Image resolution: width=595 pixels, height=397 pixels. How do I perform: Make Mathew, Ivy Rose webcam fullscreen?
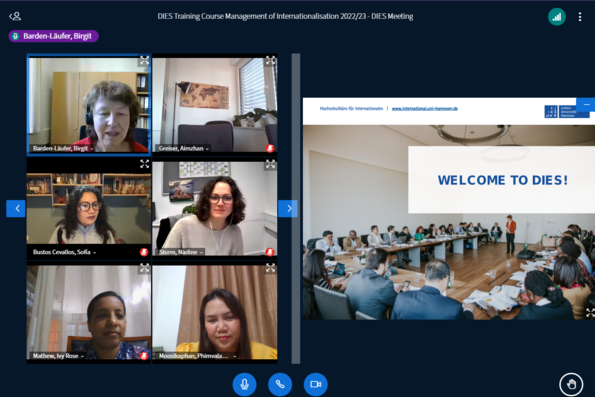click(x=144, y=268)
